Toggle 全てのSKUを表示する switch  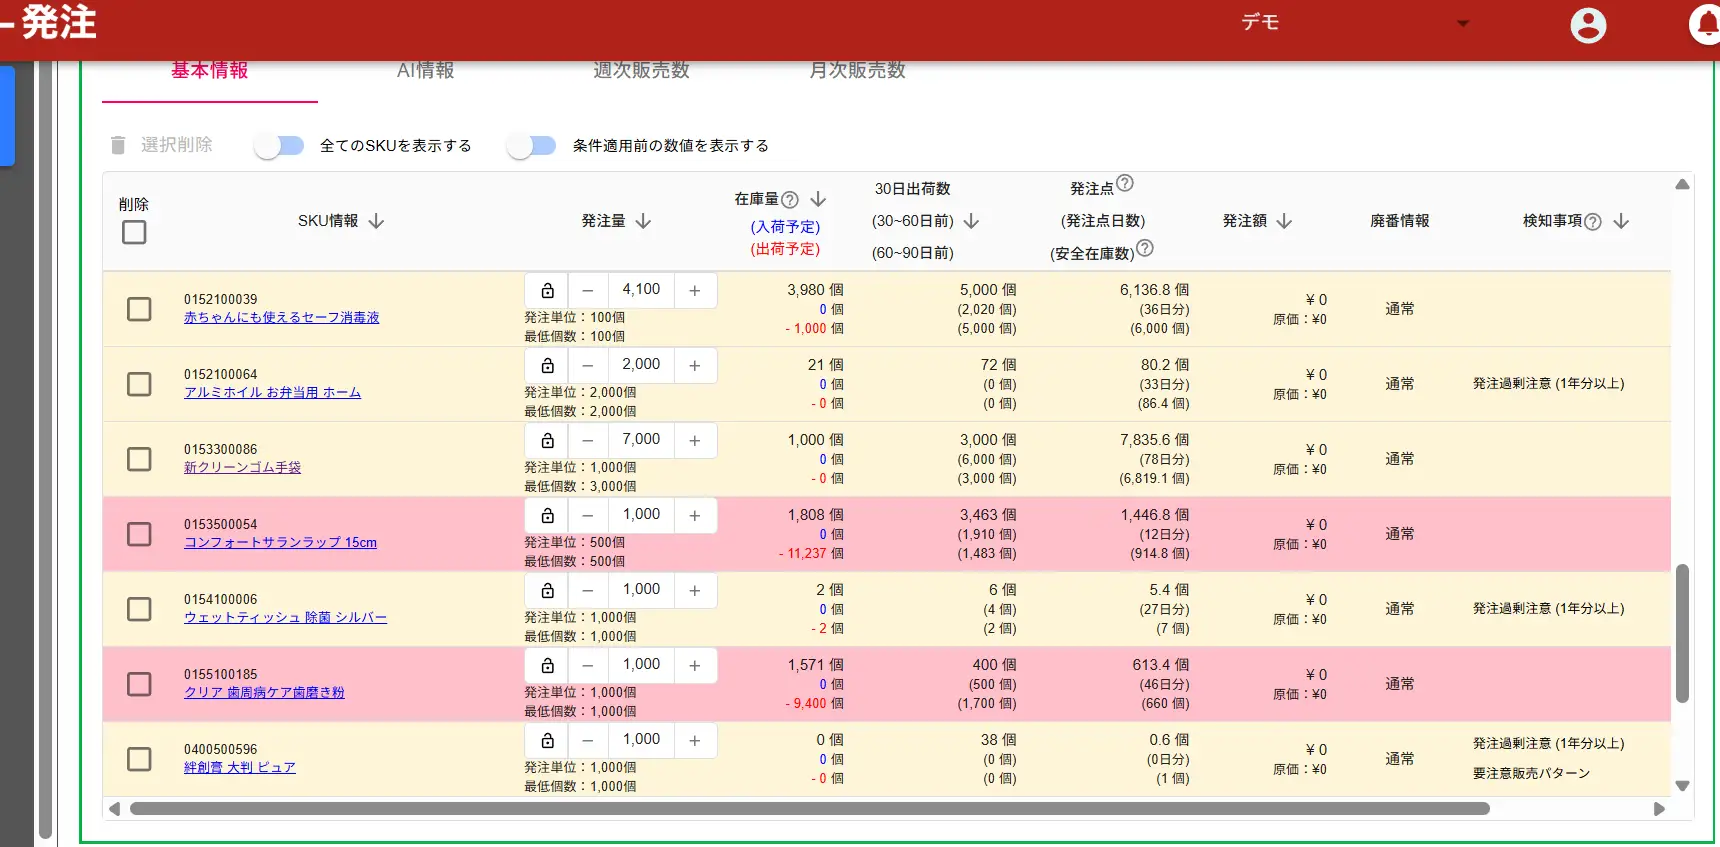pyautogui.click(x=279, y=146)
